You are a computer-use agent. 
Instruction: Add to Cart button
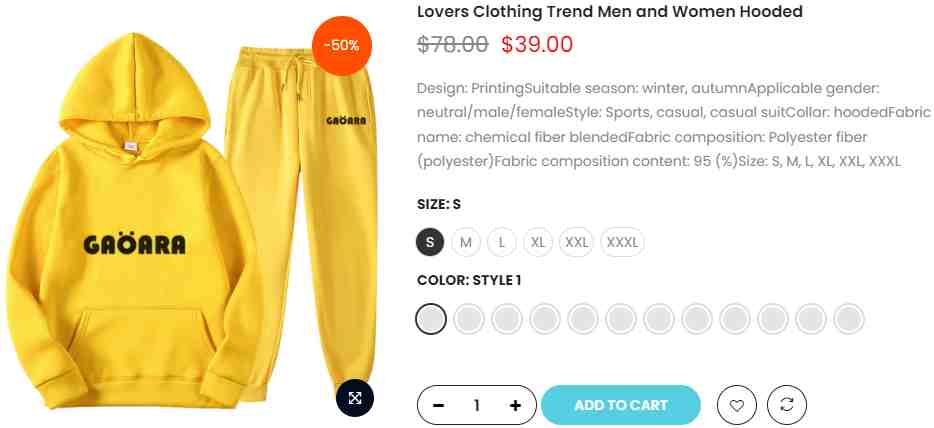point(621,405)
